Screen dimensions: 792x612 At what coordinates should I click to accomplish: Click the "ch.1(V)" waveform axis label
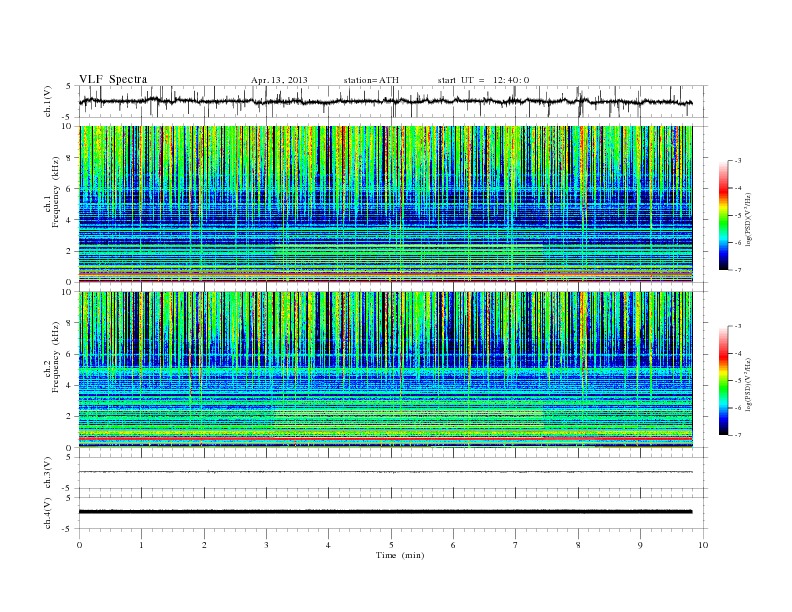point(48,101)
